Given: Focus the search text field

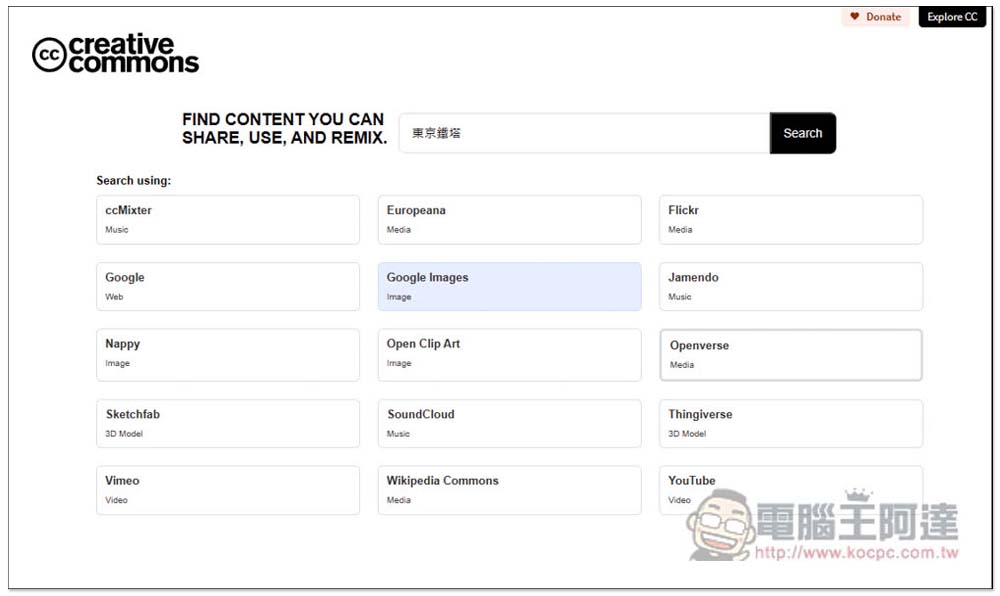Looking at the screenshot, I should tap(584, 133).
